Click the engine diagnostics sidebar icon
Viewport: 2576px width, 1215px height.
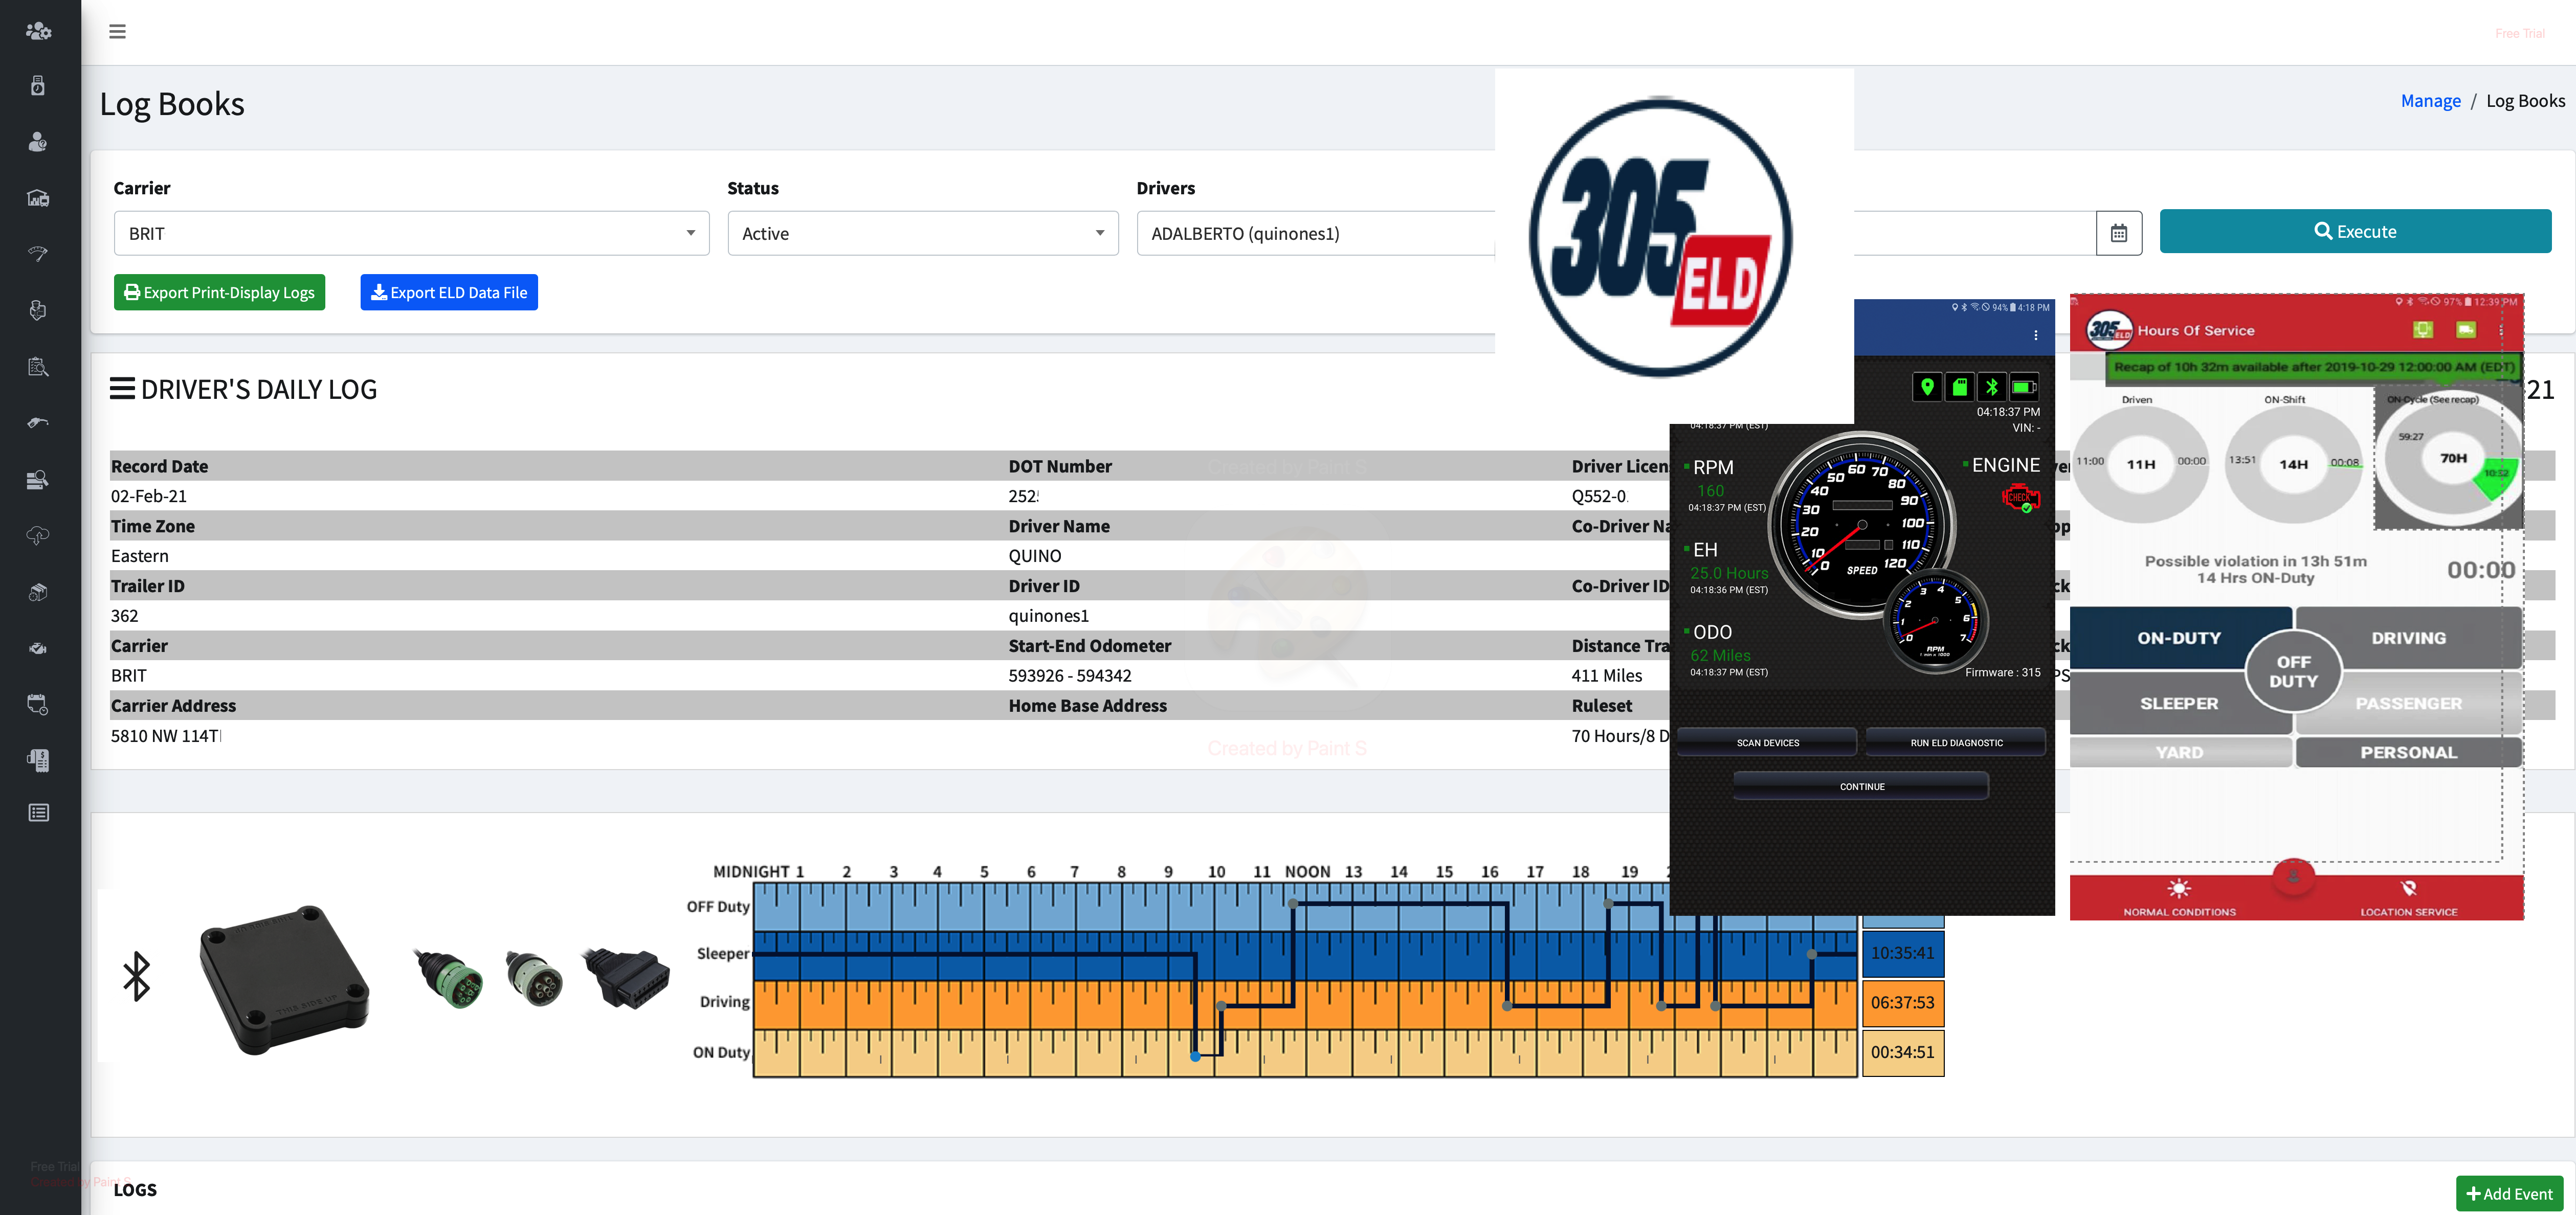[x=38, y=648]
